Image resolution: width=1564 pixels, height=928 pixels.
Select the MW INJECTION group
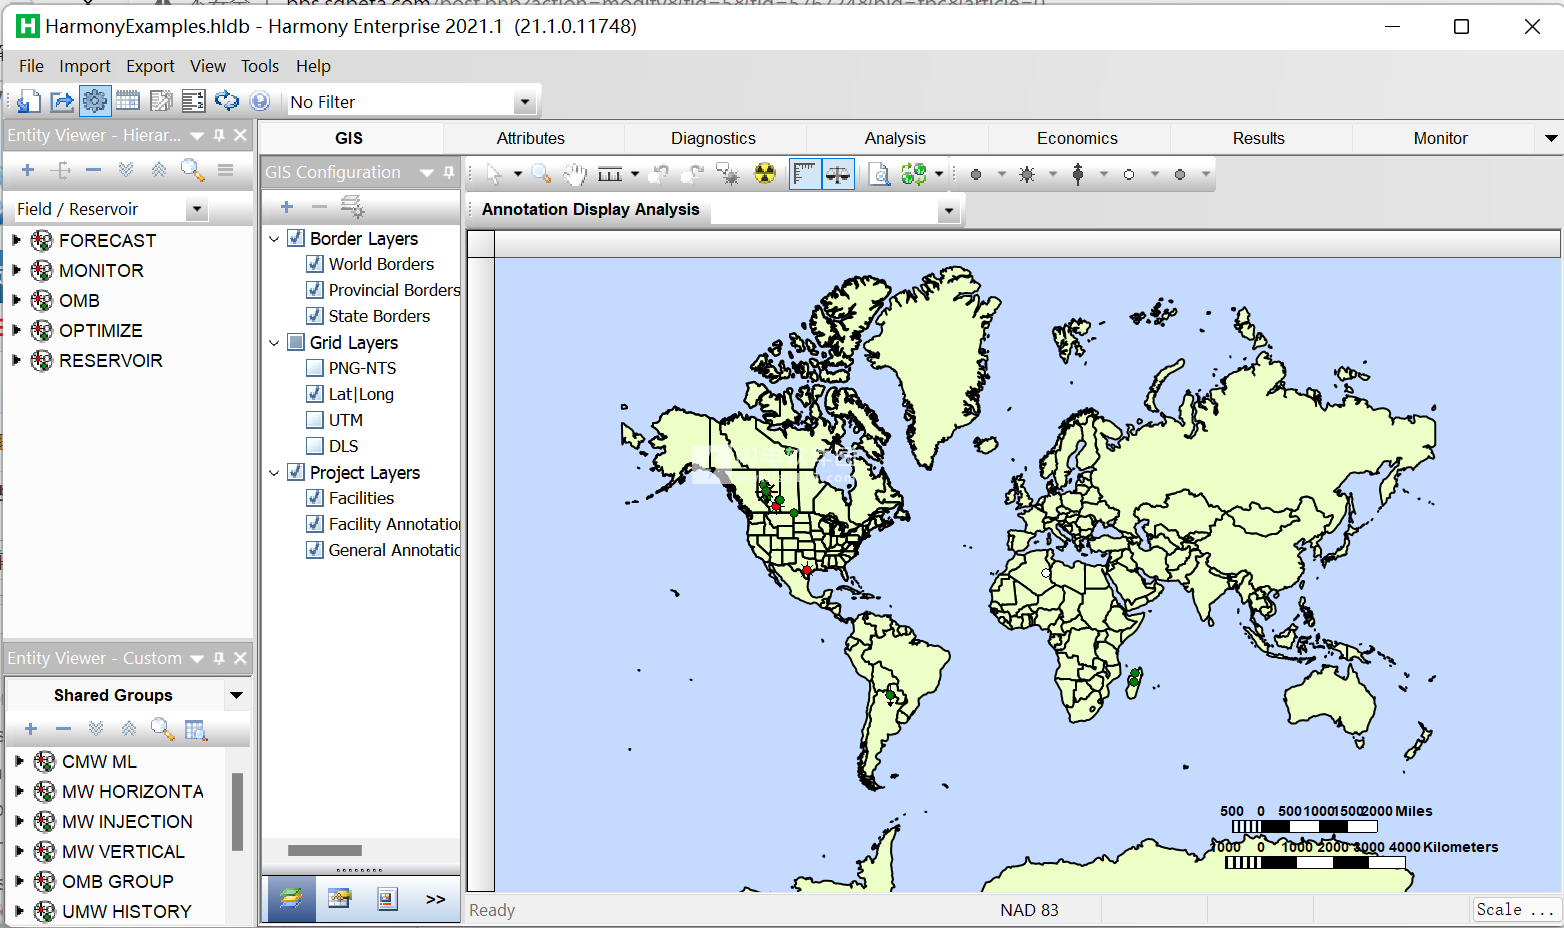pos(127,821)
